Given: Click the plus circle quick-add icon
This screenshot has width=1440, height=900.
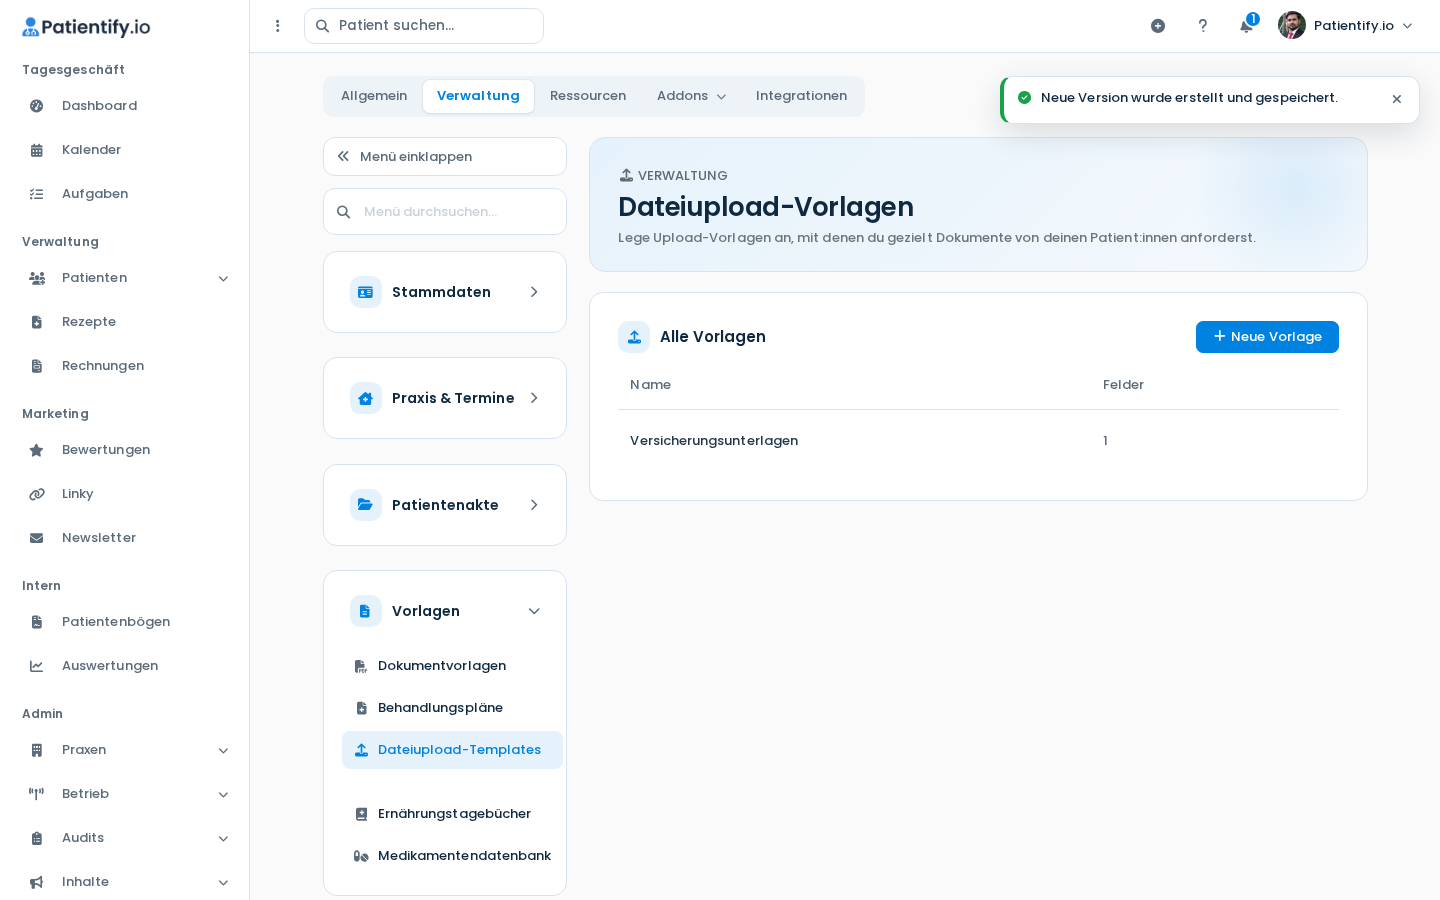Looking at the screenshot, I should 1158,26.
